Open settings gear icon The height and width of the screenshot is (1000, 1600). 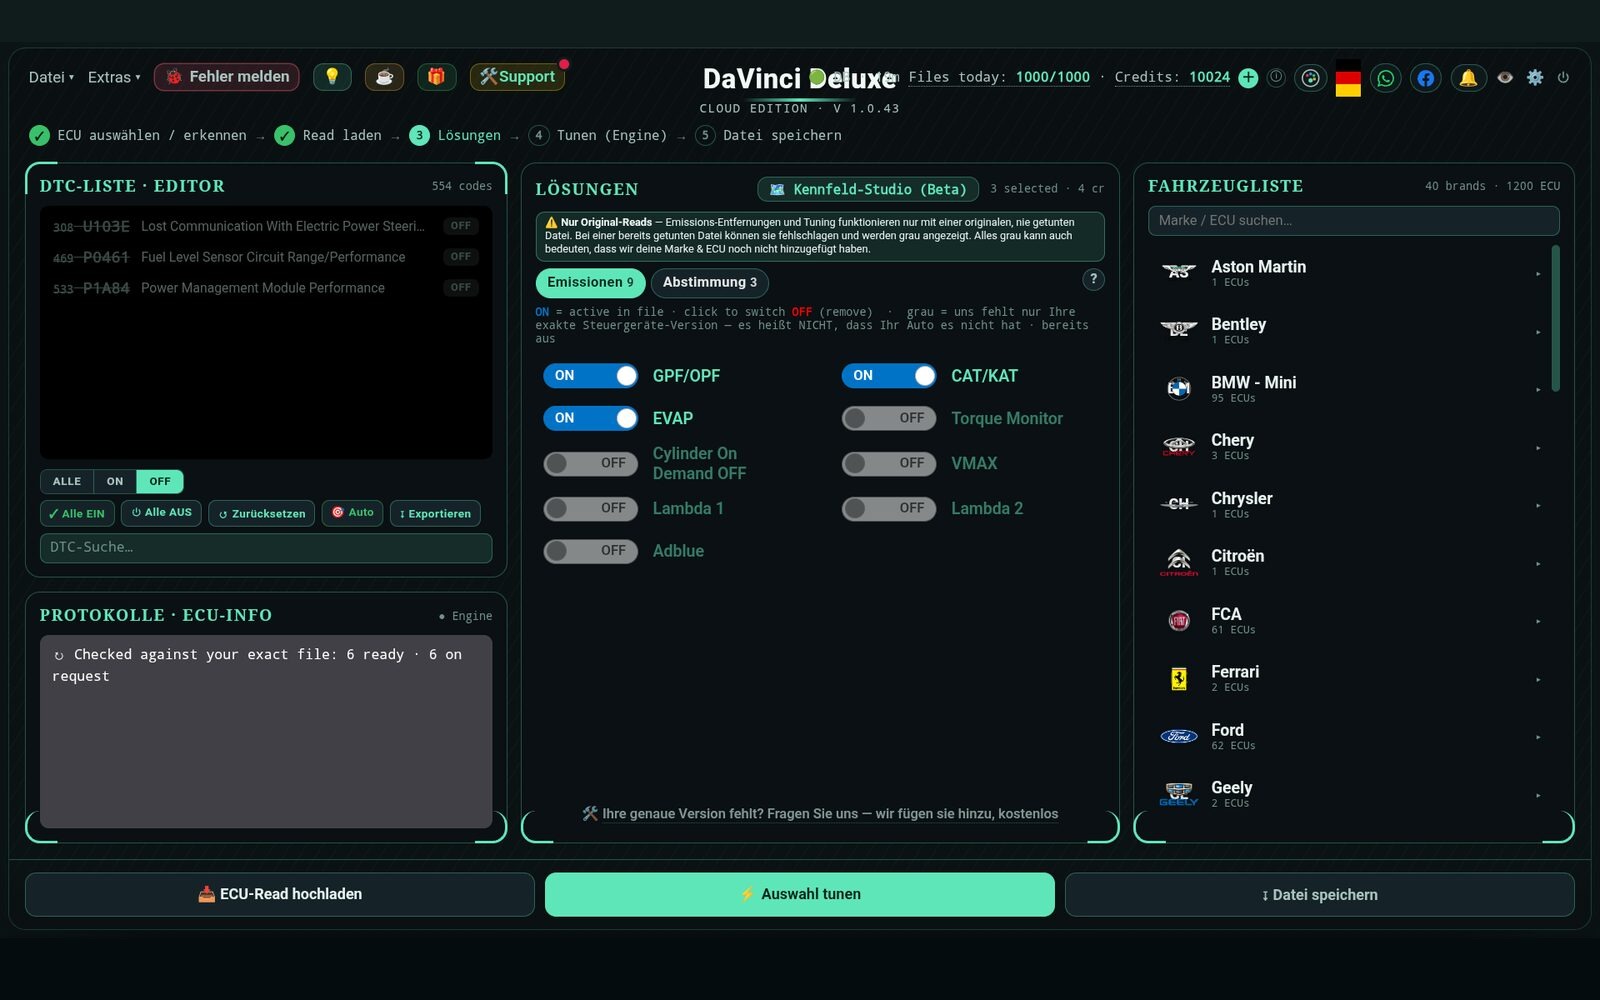click(1535, 77)
